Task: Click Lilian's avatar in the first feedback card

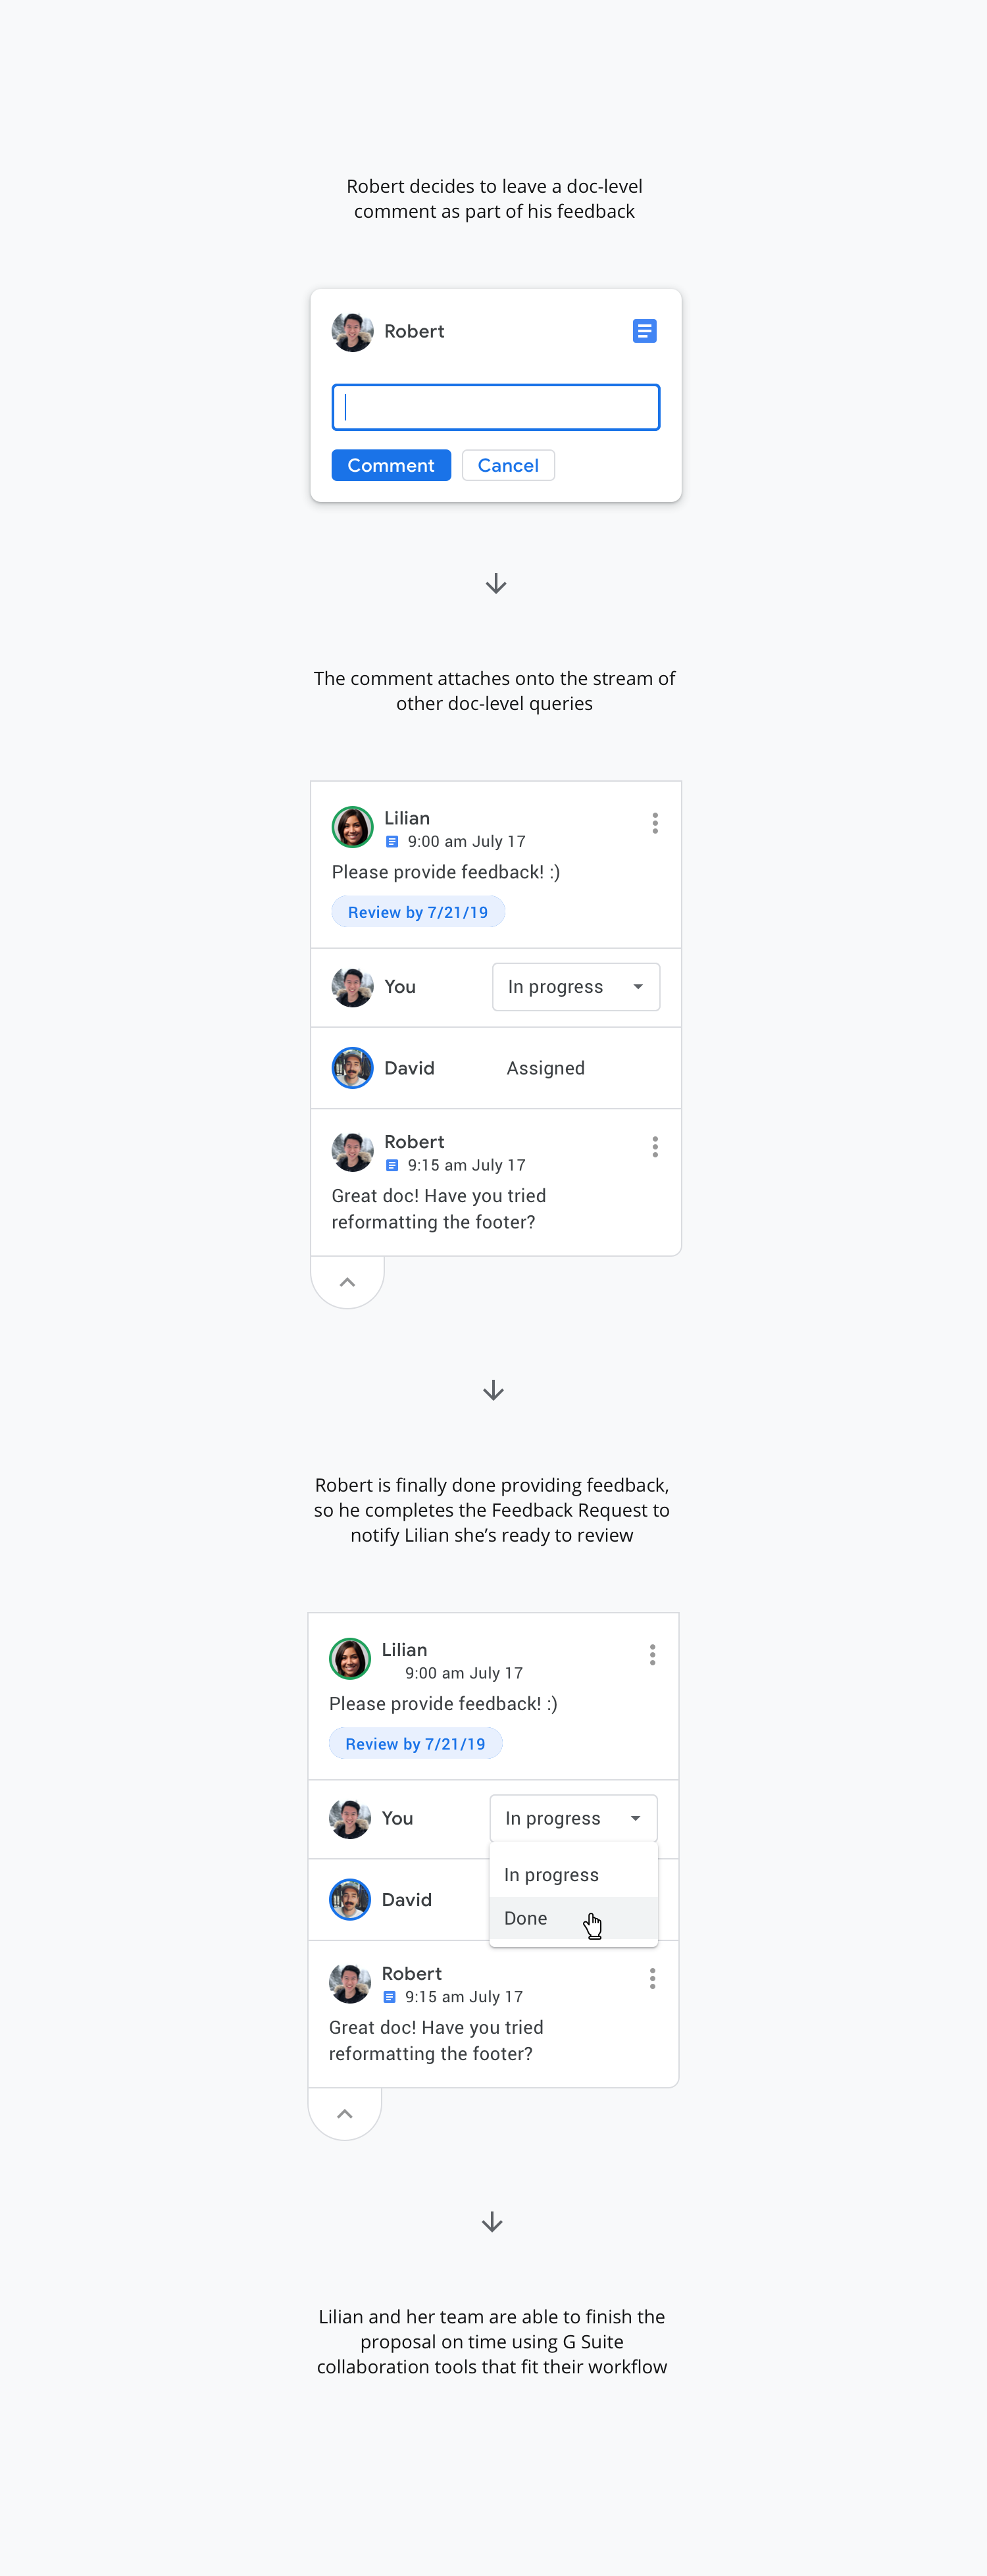Action: click(x=352, y=827)
